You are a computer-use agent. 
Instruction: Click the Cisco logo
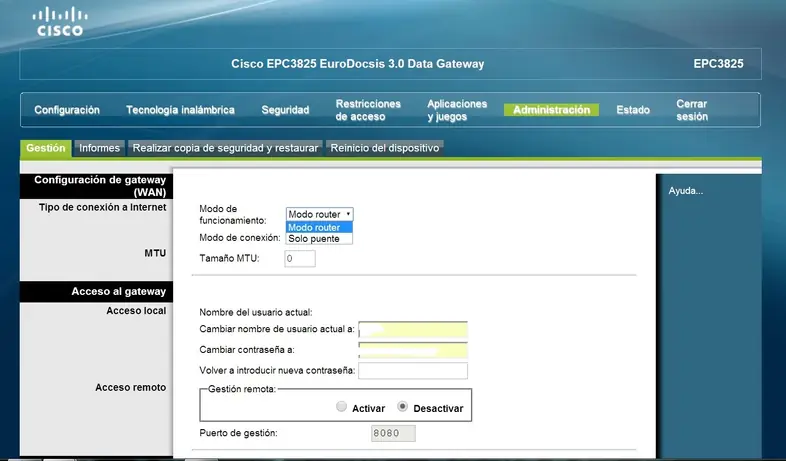click(x=60, y=22)
